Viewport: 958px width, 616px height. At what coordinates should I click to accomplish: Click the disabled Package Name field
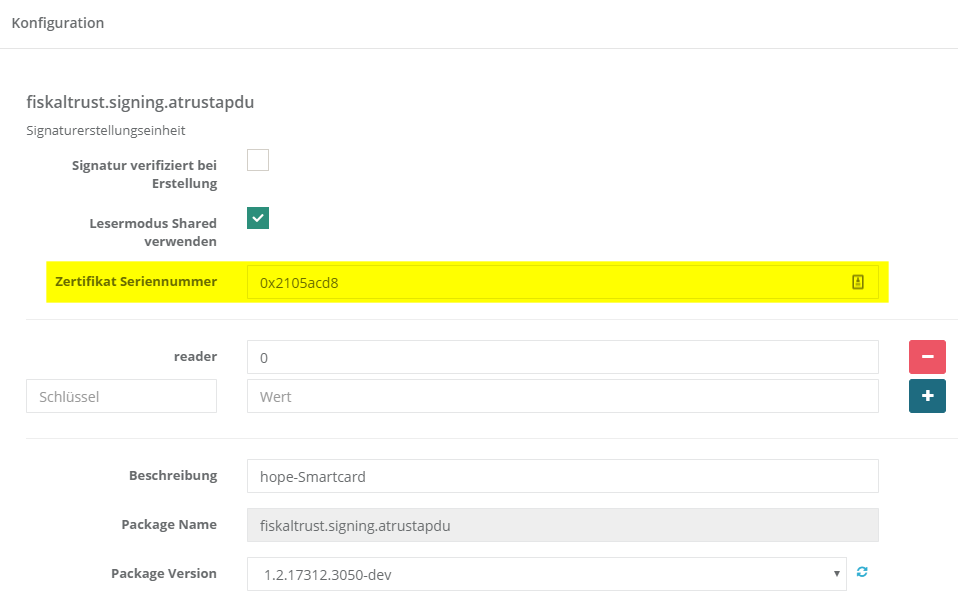pos(563,525)
